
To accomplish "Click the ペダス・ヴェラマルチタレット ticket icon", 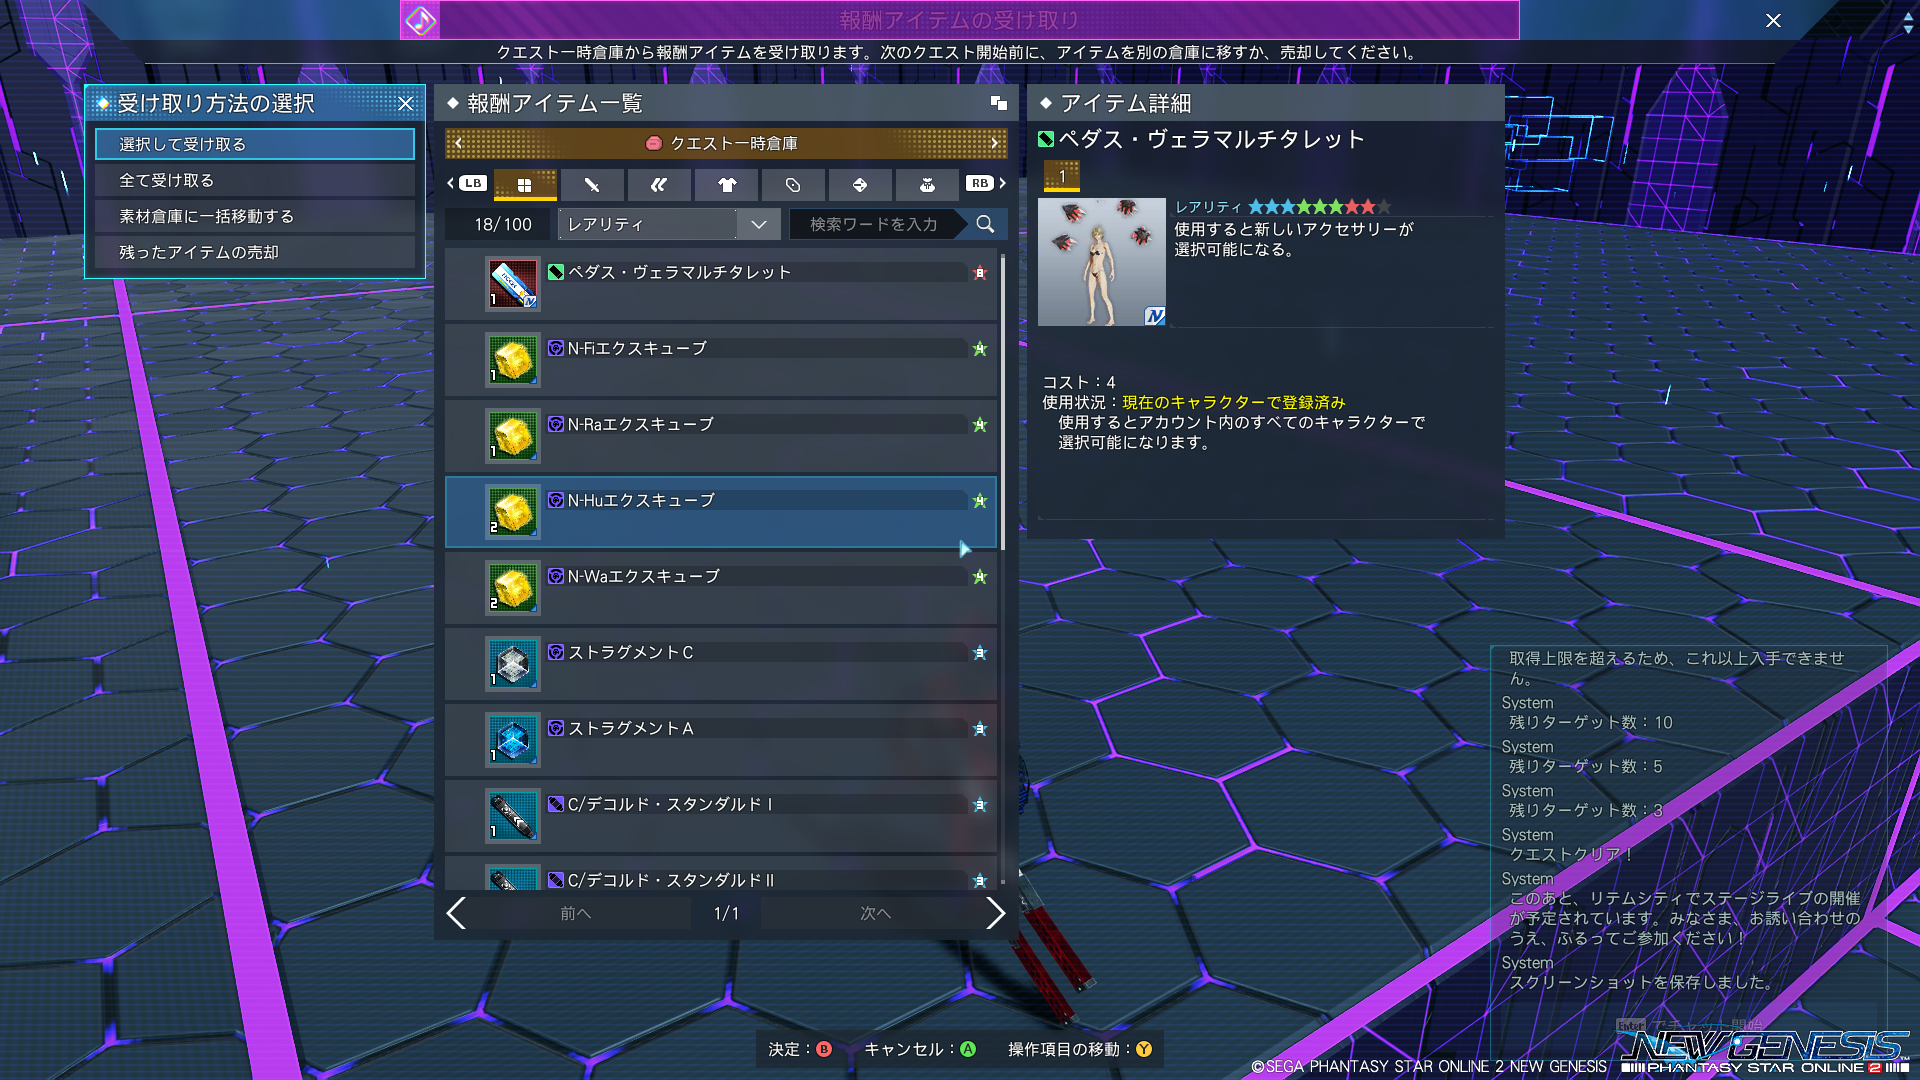I will coord(513,284).
